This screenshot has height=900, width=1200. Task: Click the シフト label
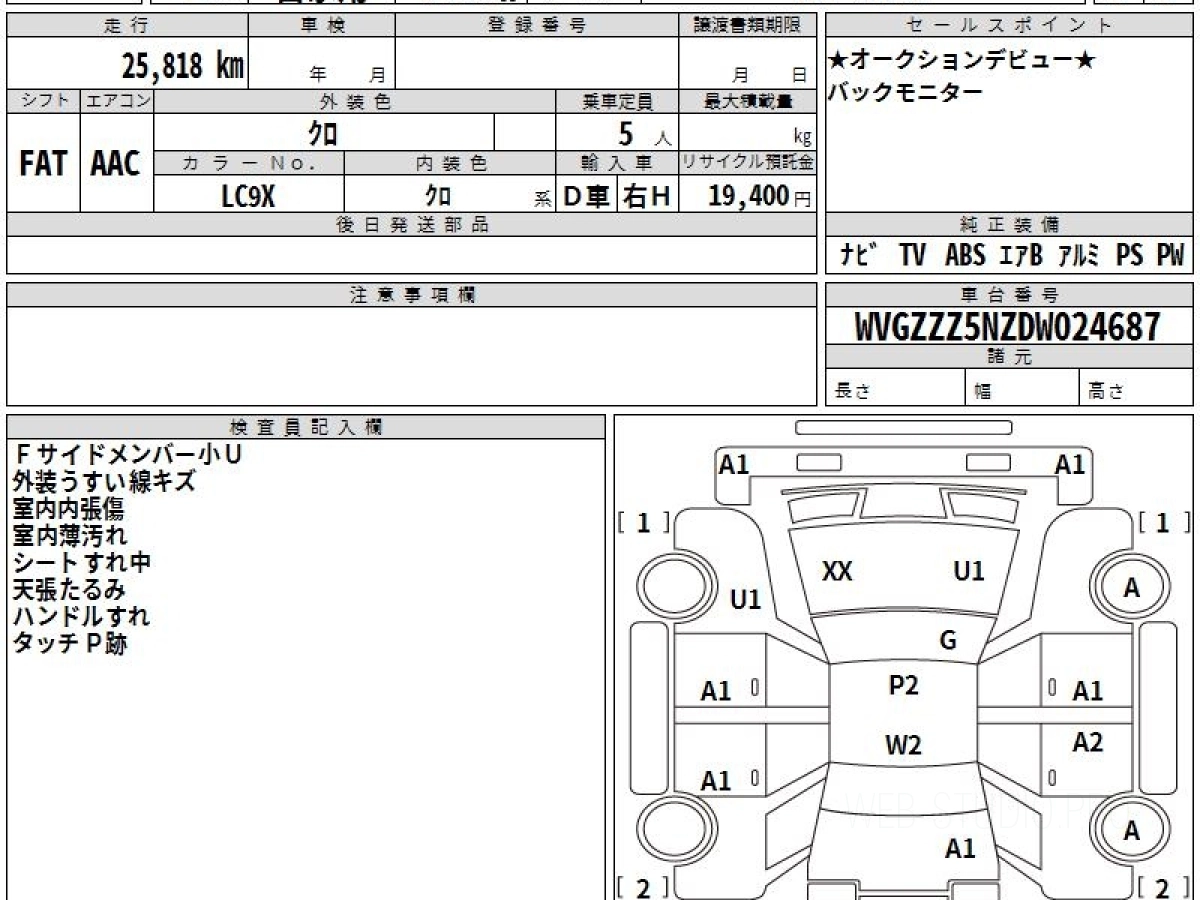[43, 101]
